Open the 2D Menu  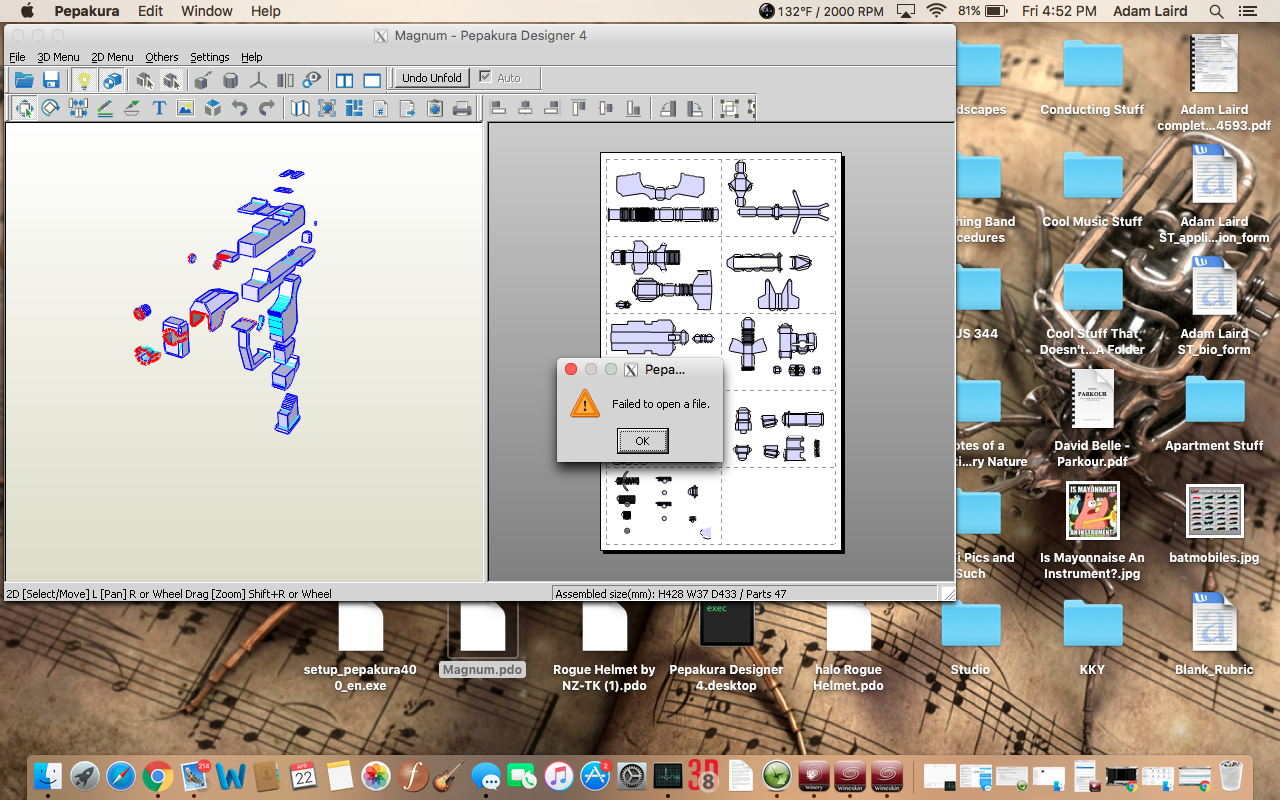[112, 57]
